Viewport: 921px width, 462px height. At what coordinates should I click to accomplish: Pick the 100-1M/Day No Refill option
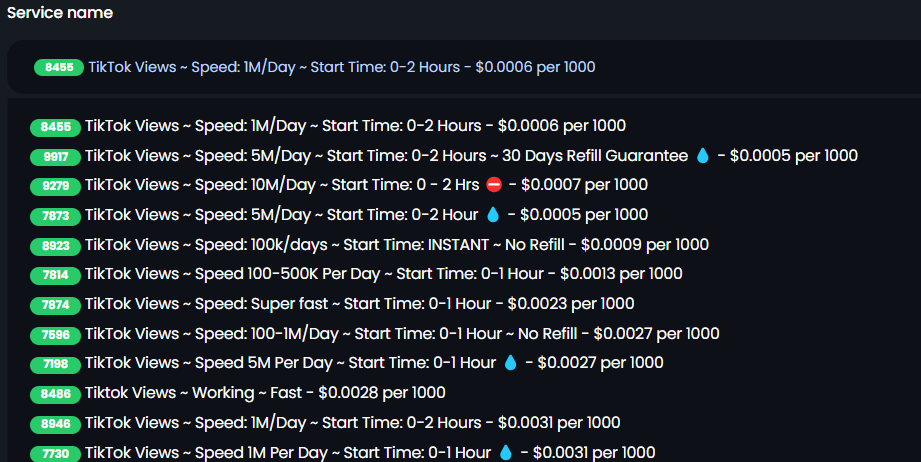pos(375,334)
